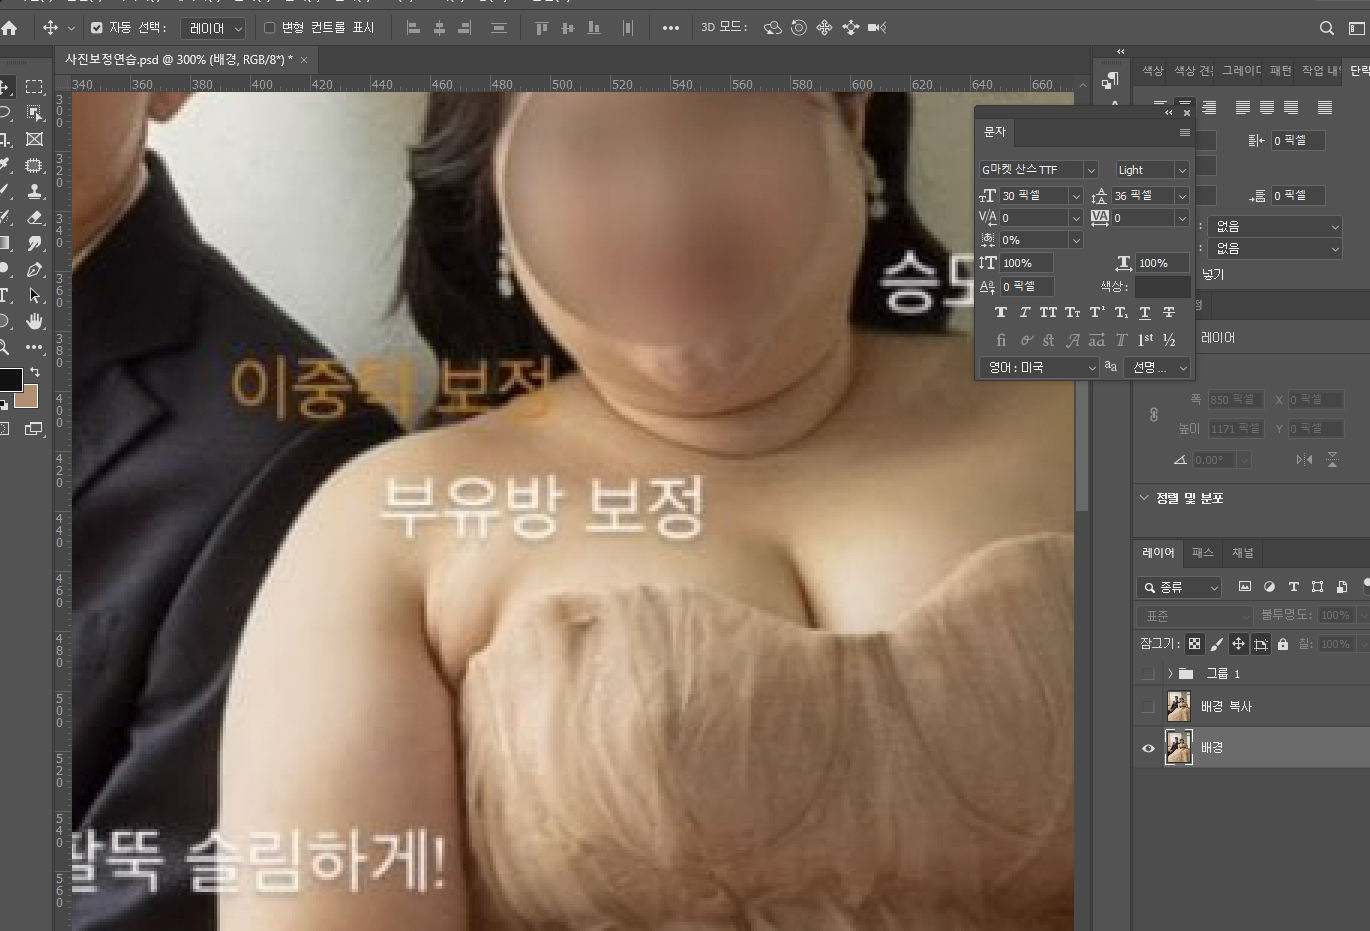Click the align top edges icon
This screenshot has width=1370, height=931.
click(542, 28)
